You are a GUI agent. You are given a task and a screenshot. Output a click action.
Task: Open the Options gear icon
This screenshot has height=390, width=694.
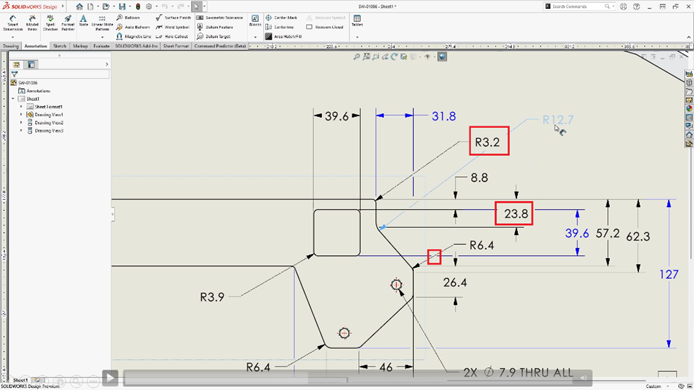tap(149, 6)
